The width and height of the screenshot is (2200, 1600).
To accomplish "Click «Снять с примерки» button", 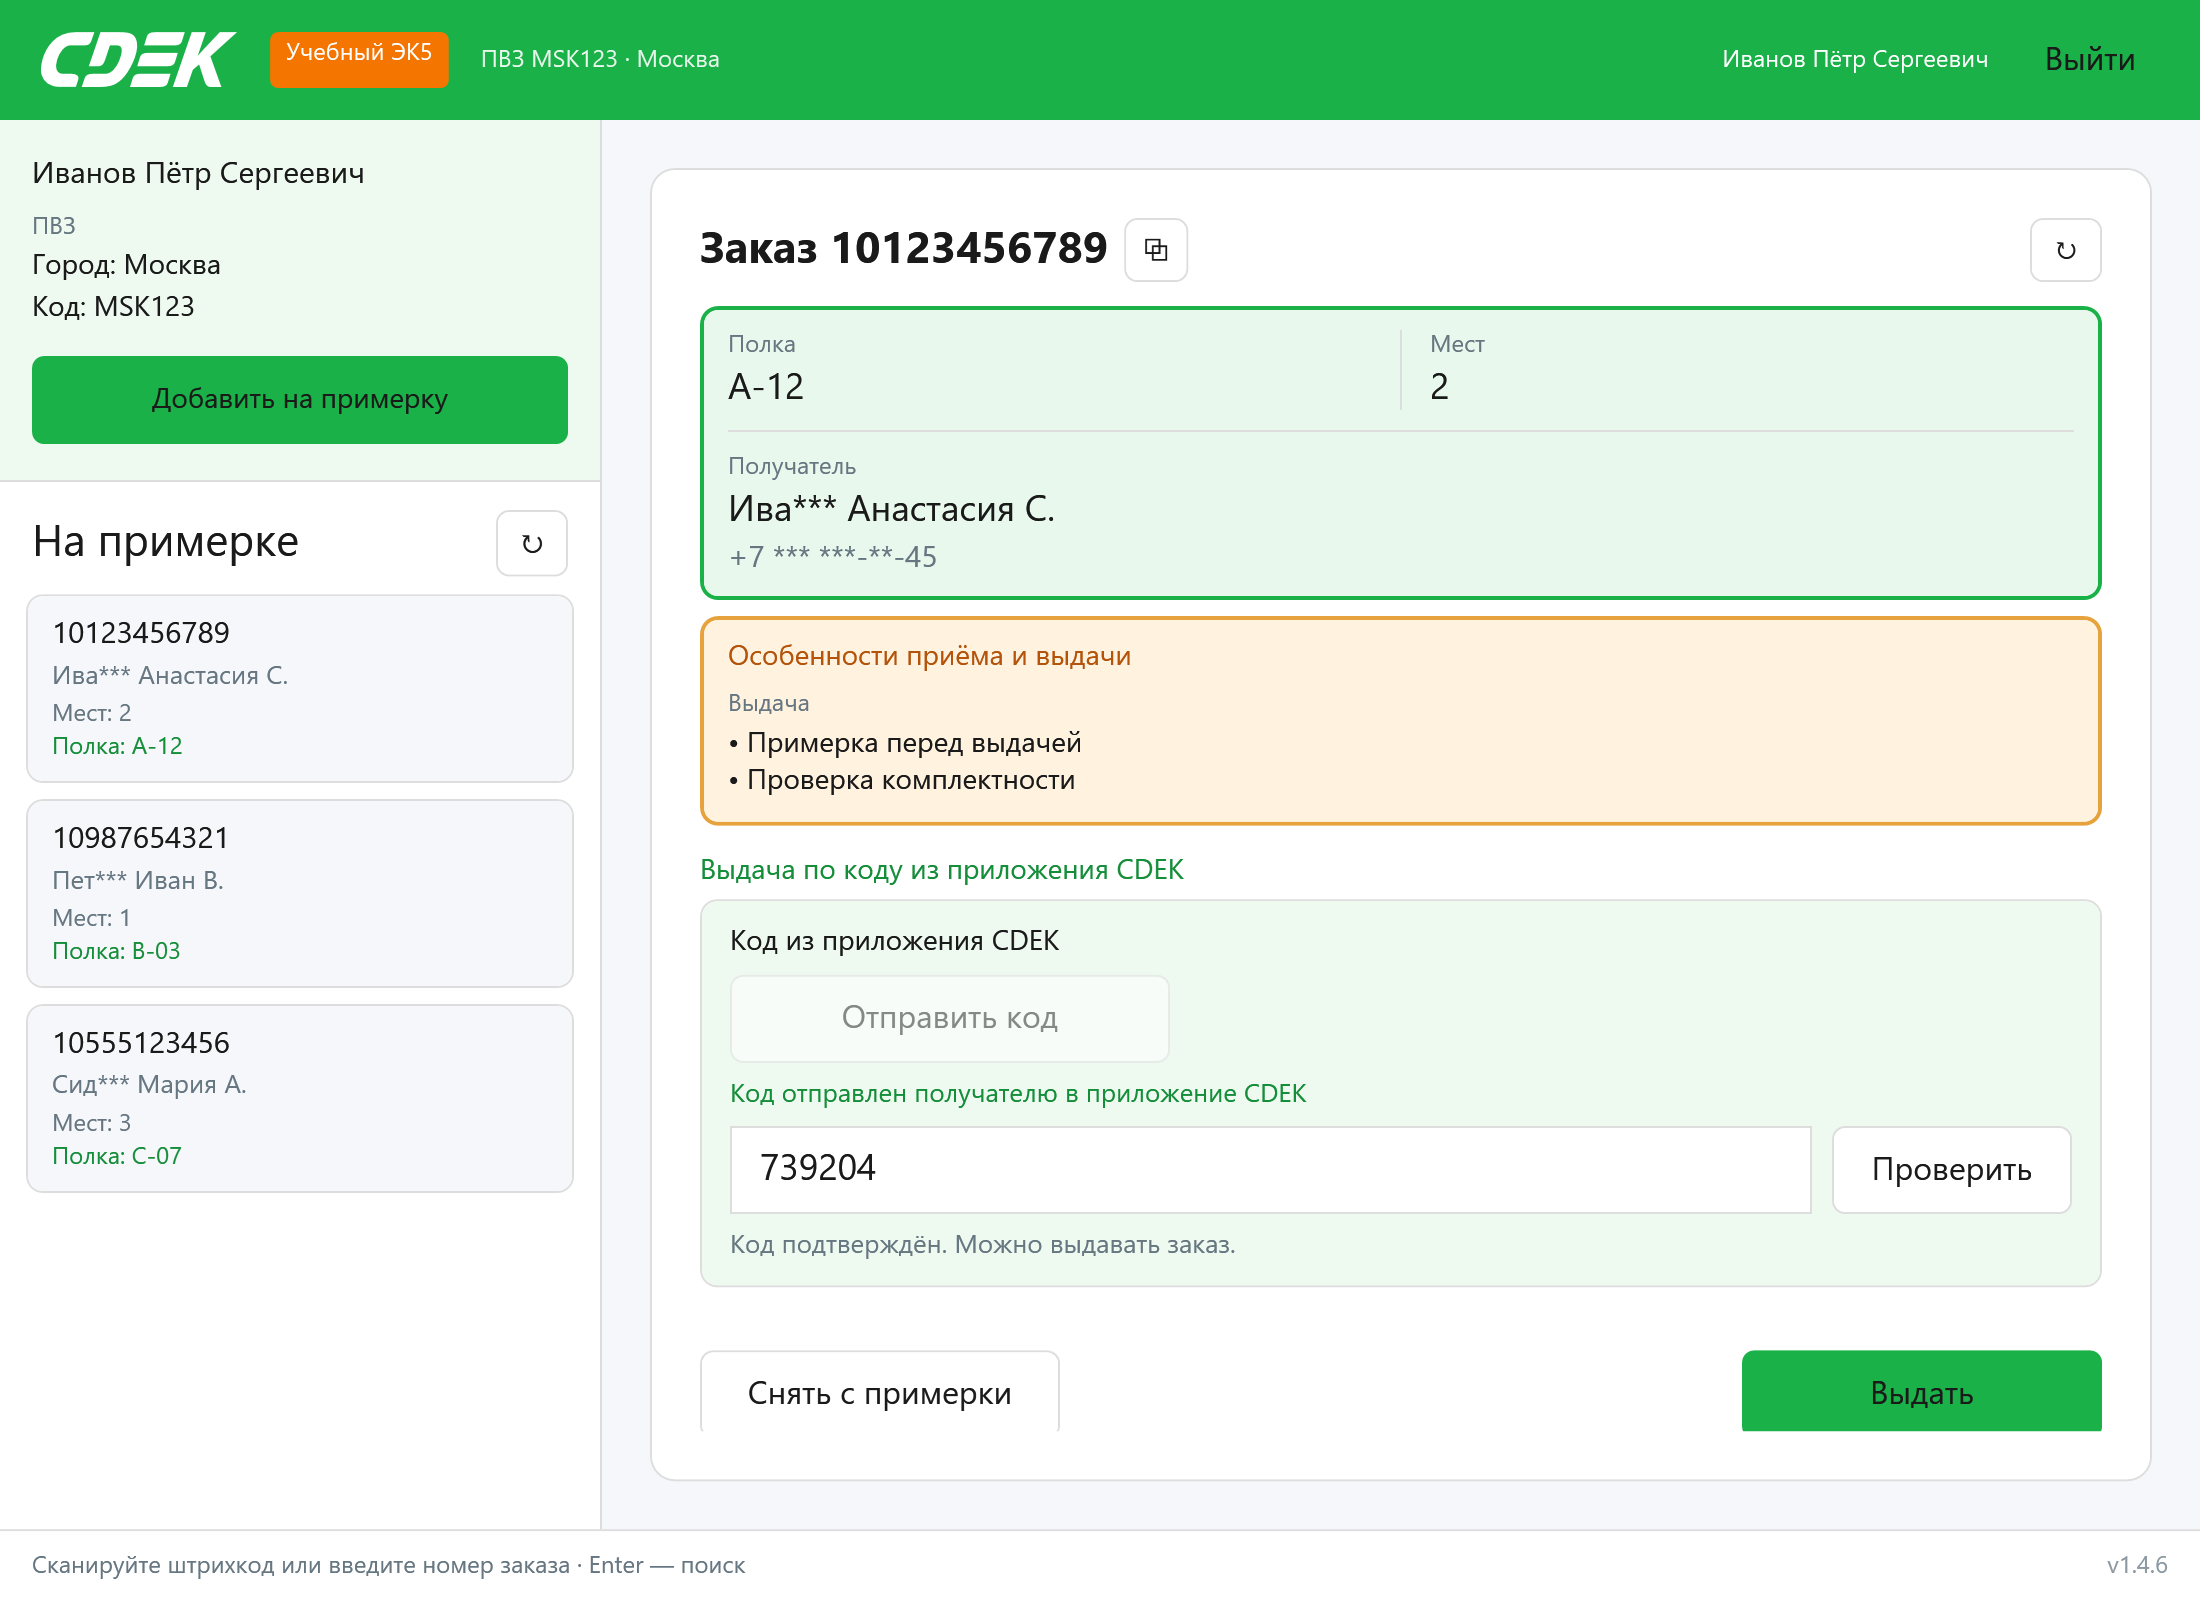I will (x=880, y=1392).
